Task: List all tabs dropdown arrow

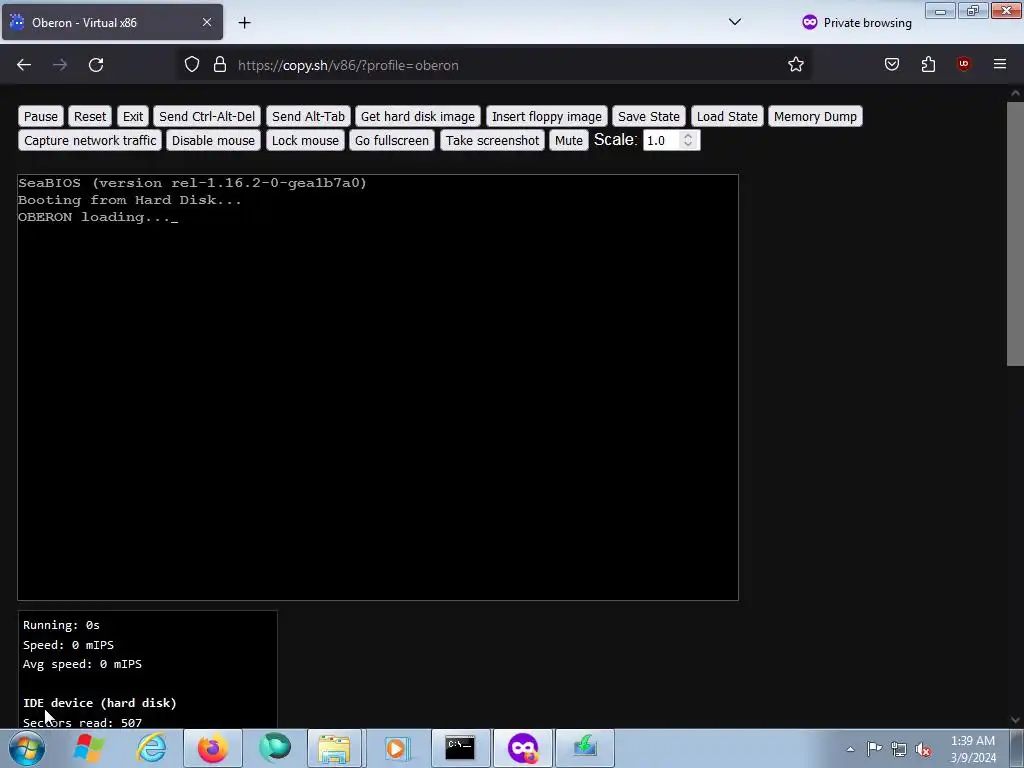Action: (x=735, y=22)
